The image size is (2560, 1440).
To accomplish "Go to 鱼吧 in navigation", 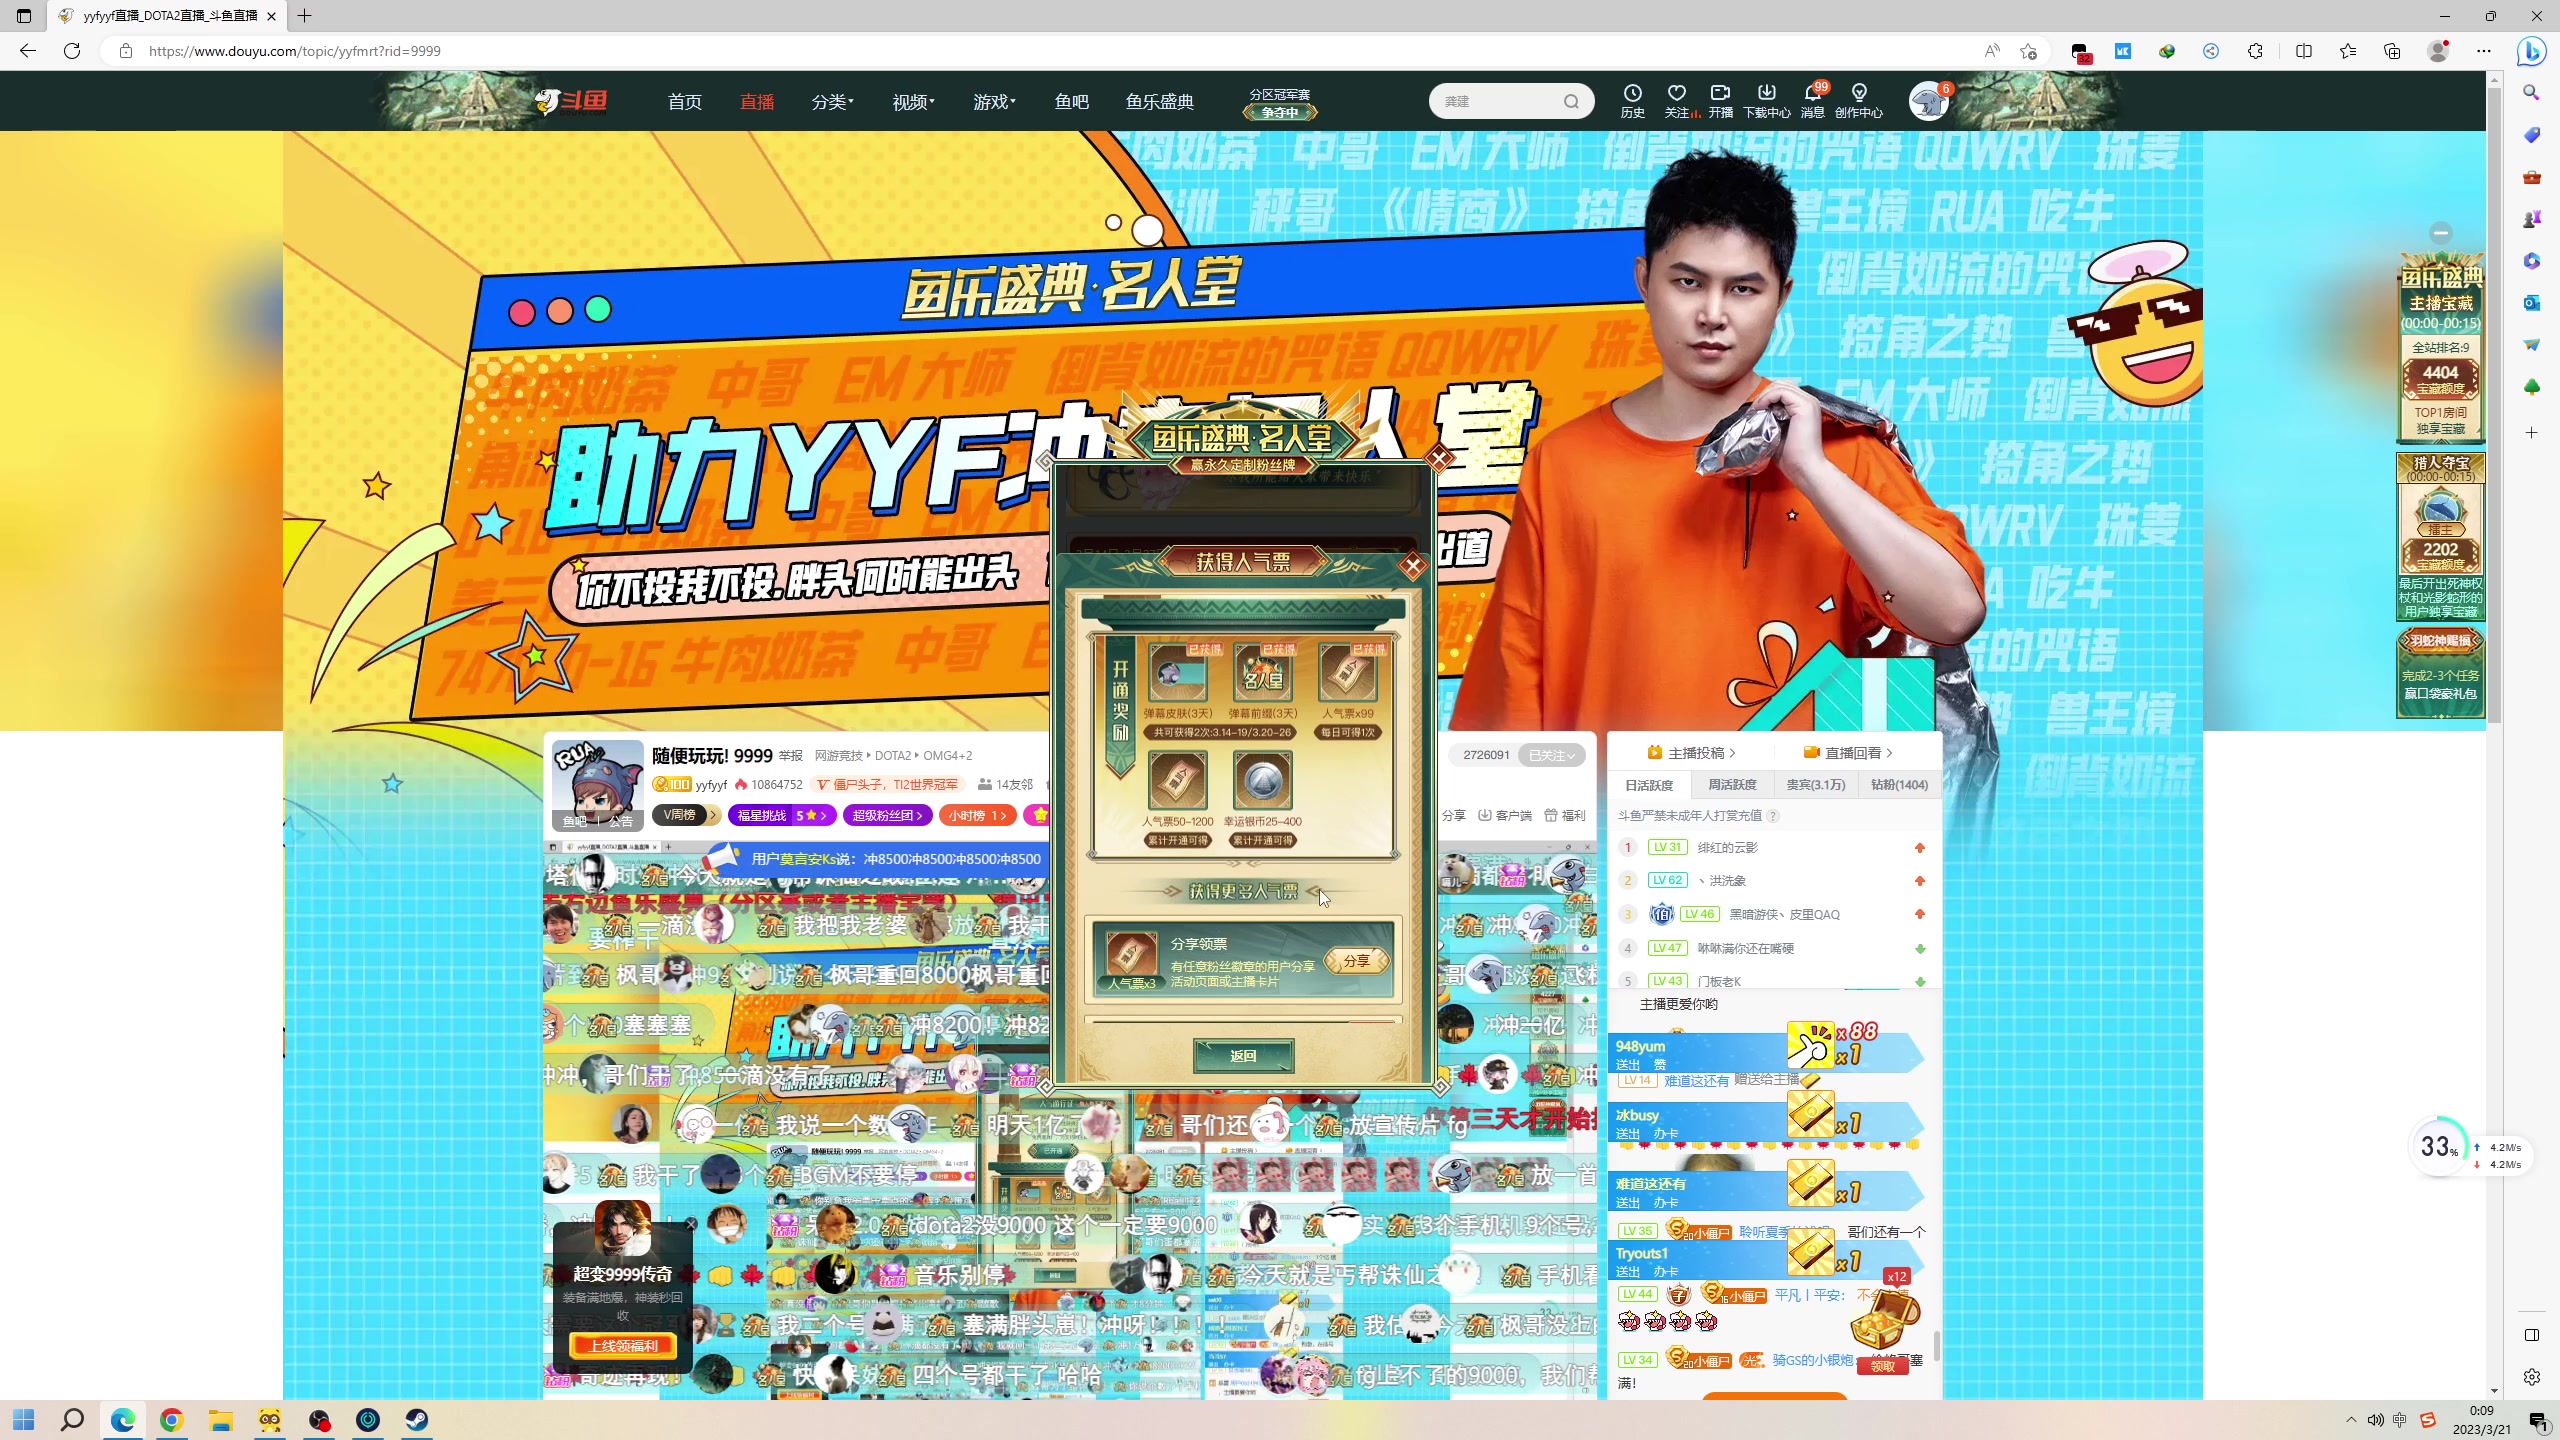I will point(1071,101).
